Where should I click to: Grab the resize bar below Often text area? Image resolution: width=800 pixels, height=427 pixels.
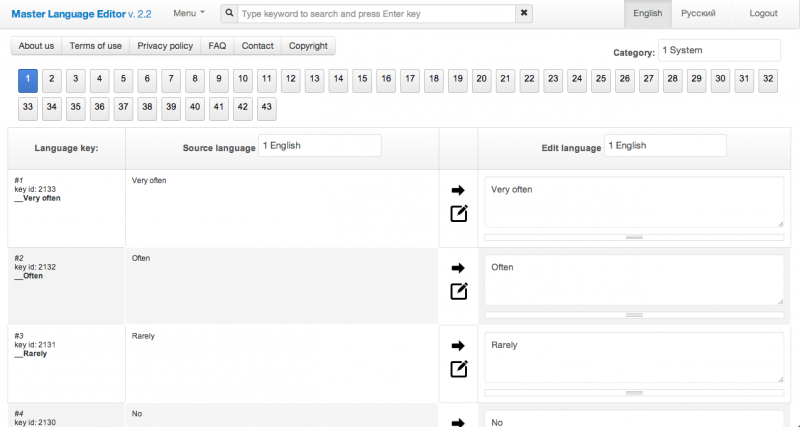pos(634,315)
